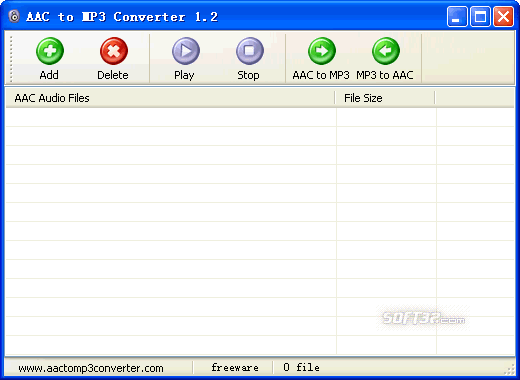Maximize the AAC to MP3 Converter window
The height and width of the screenshot is (380, 520).
click(x=480, y=16)
